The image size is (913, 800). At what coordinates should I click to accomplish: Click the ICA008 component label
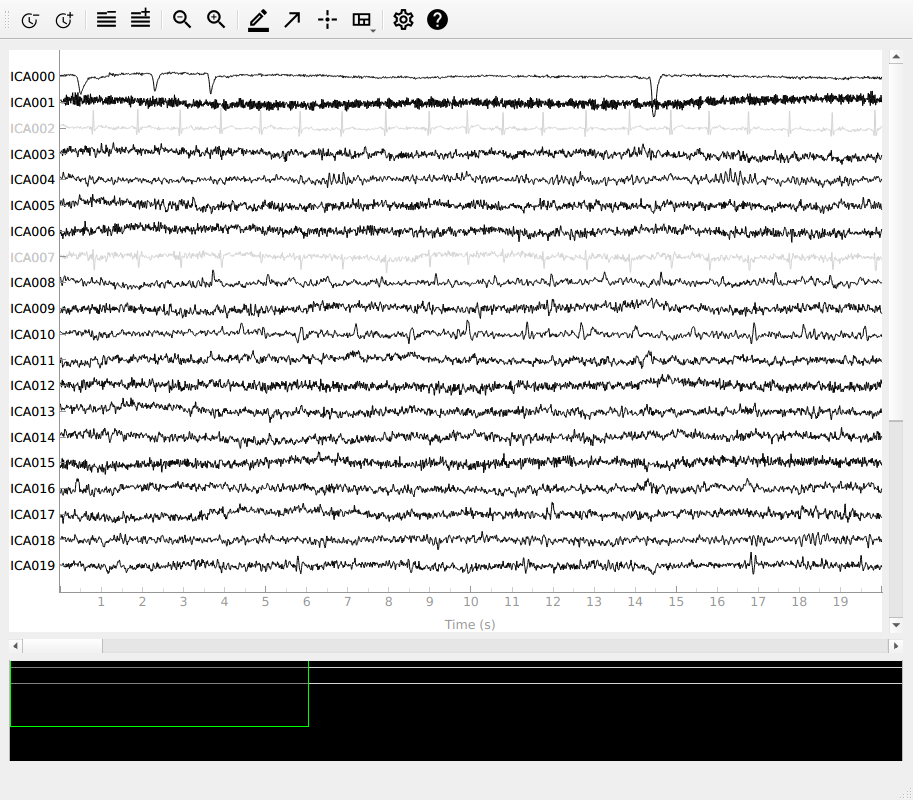click(33, 282)
